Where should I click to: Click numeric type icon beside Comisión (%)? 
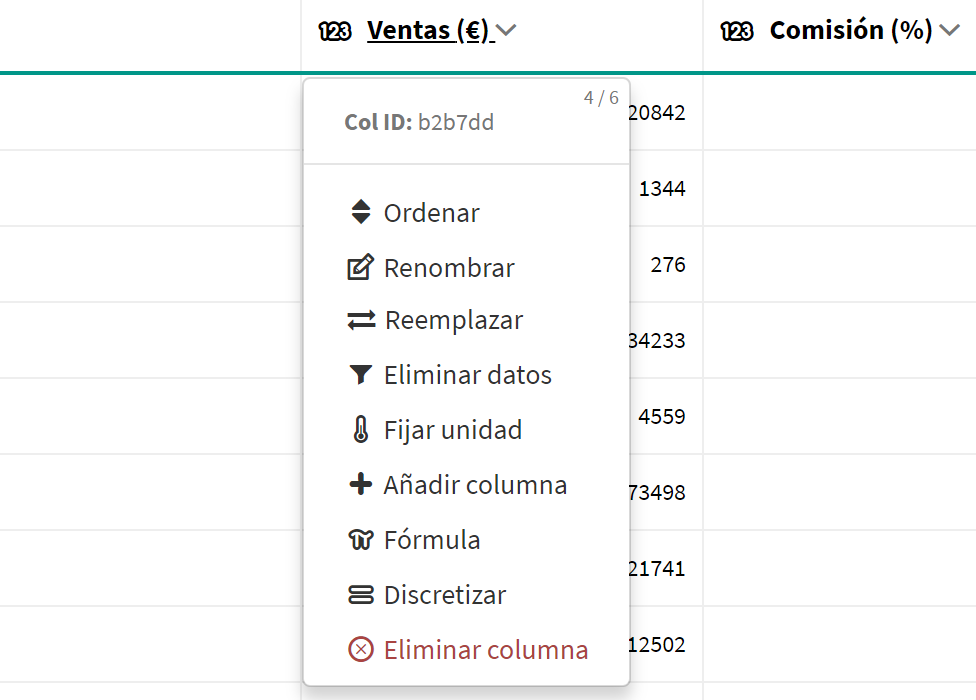[x=736, y=32]
